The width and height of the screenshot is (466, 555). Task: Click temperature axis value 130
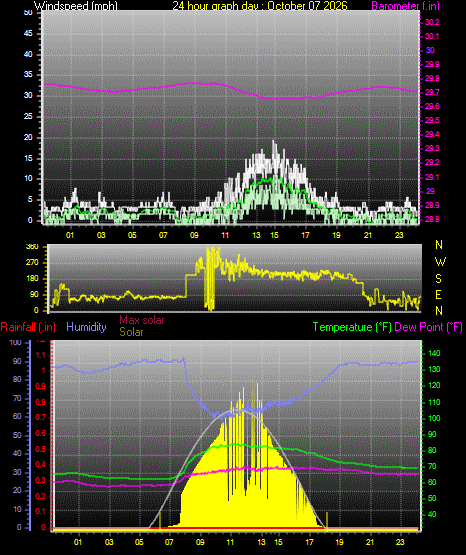click(x=434, y=369)
